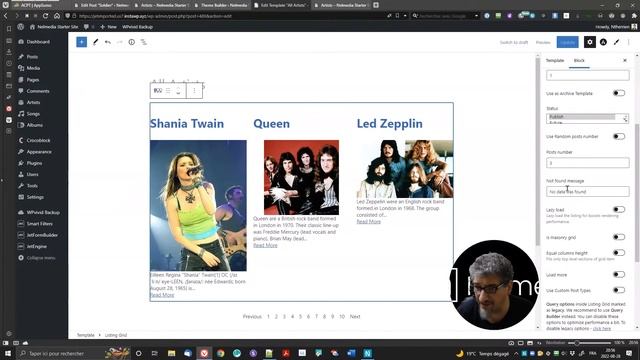This screenshot has height=360, width=640.
Task: Select Publish in the Status list box
Action: [x=581, y=117]
